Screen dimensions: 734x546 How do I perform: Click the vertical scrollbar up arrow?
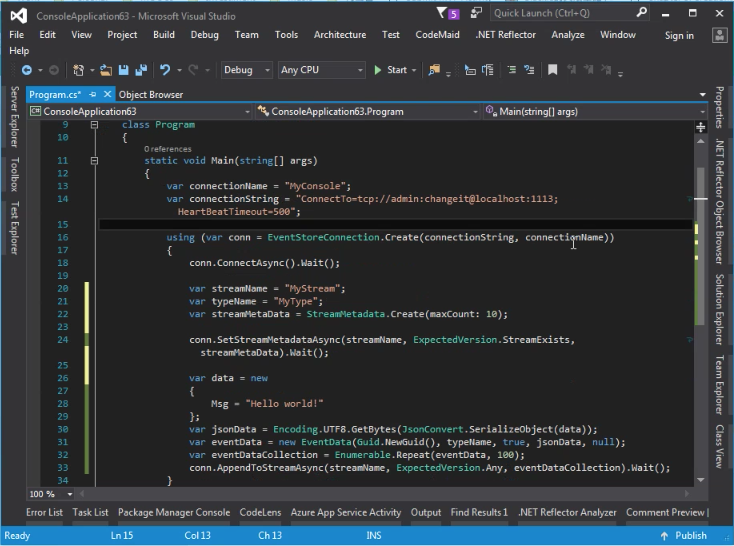click(x=701, y=141)
